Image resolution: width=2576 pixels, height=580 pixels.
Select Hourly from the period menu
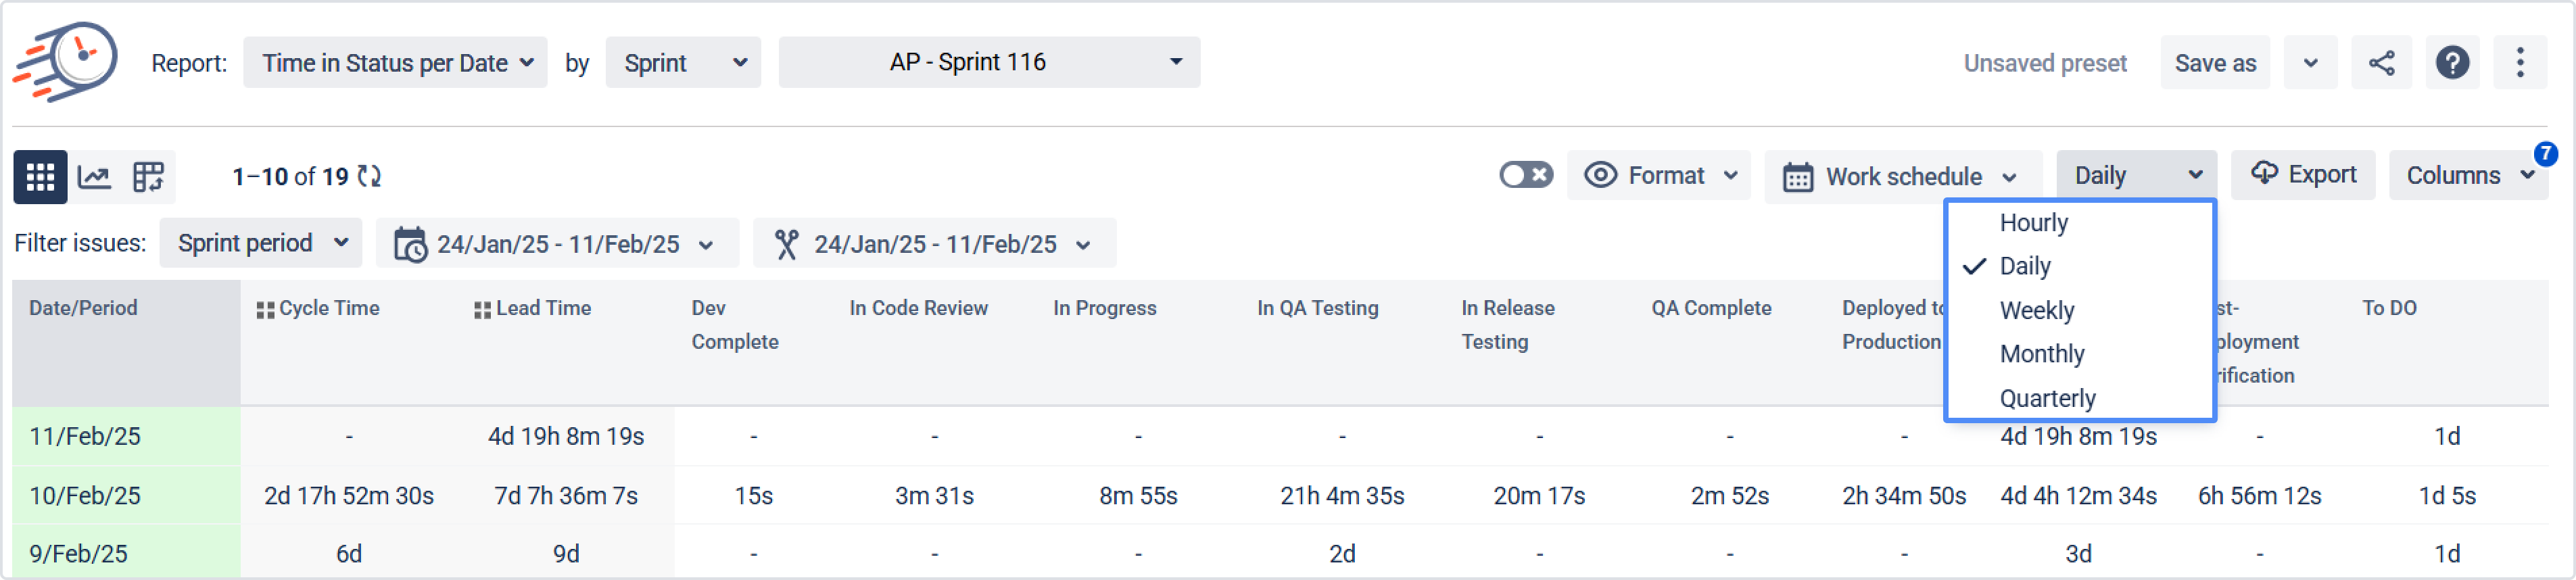(2033, 223)
